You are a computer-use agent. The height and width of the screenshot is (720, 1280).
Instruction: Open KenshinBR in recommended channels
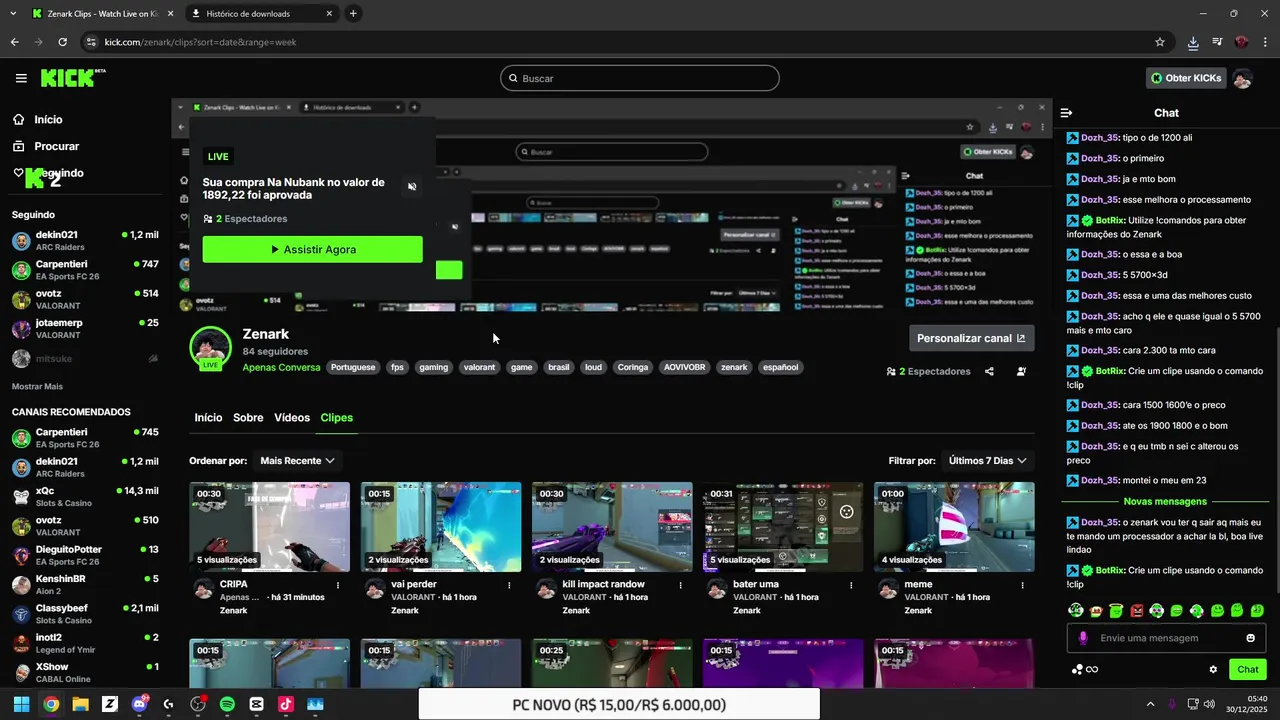tap(85, 585)
